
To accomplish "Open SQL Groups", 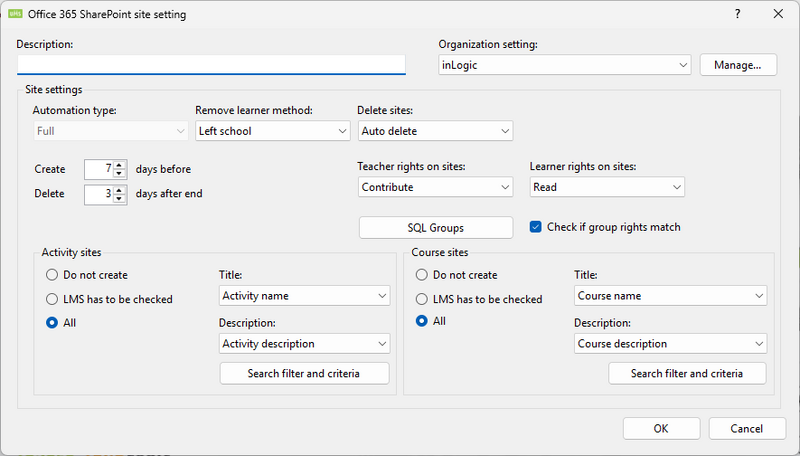I will tap(435, 228).
